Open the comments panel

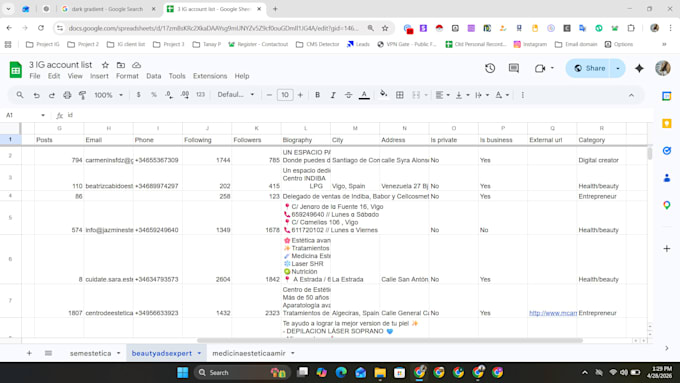pos(514,68)
